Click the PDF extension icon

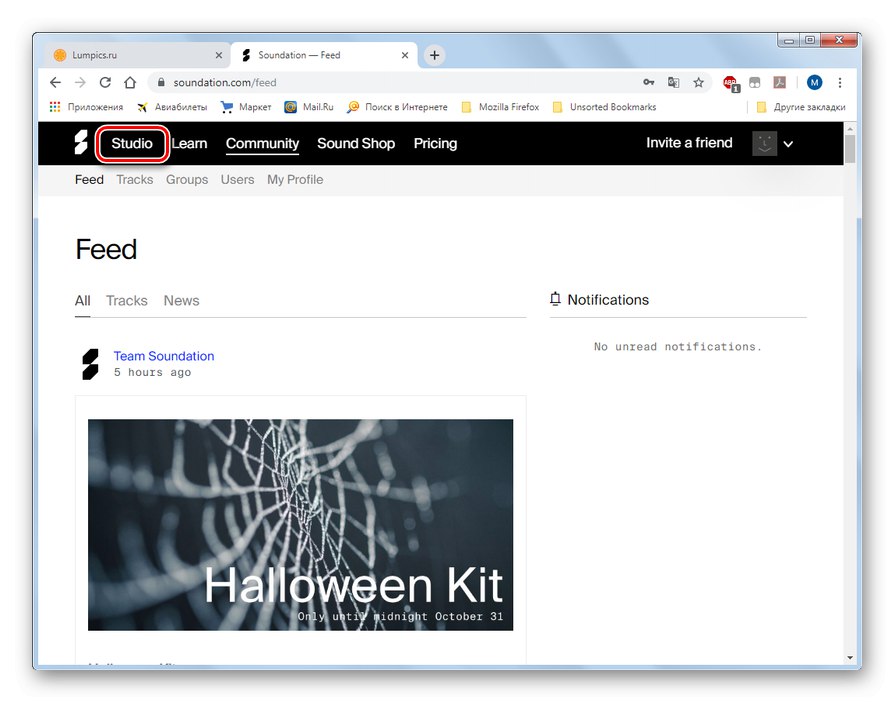[x=780, y=83]
